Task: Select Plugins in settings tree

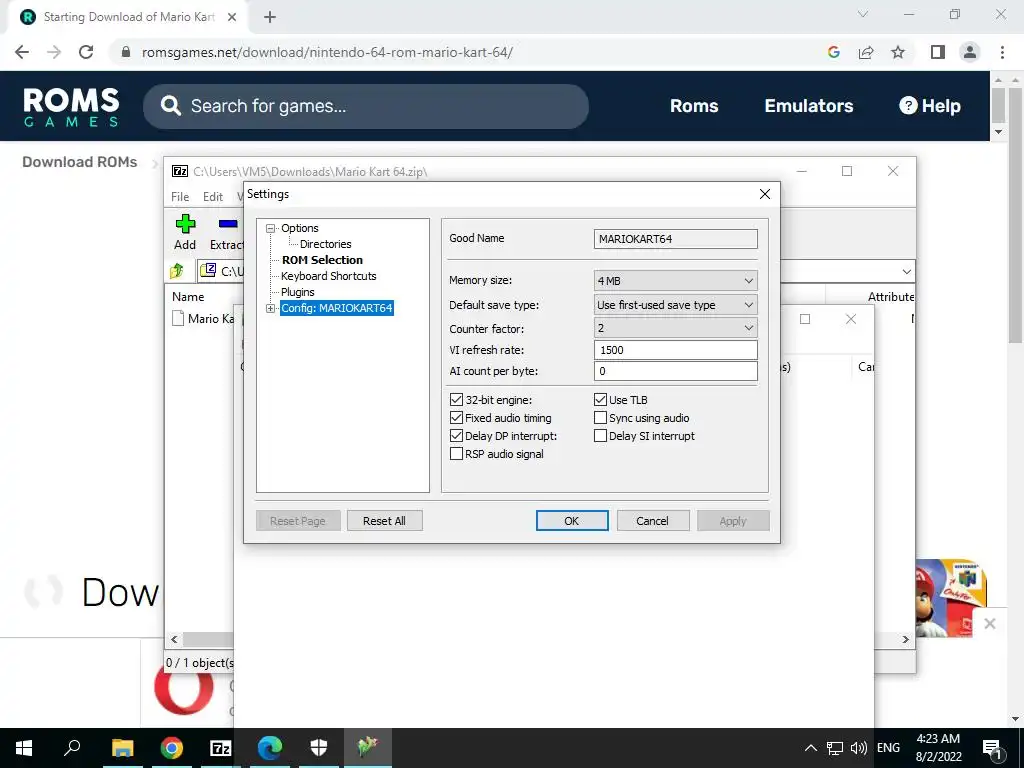Action: coord(297,292)
